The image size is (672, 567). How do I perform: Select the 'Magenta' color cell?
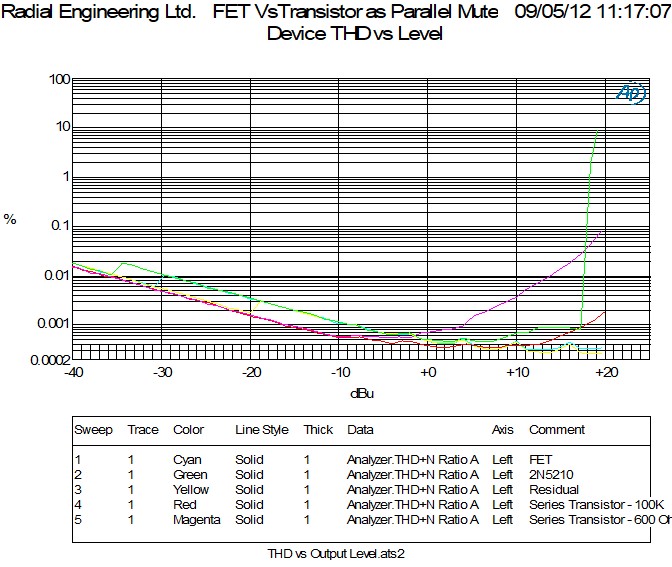click(x=197, y=520)
